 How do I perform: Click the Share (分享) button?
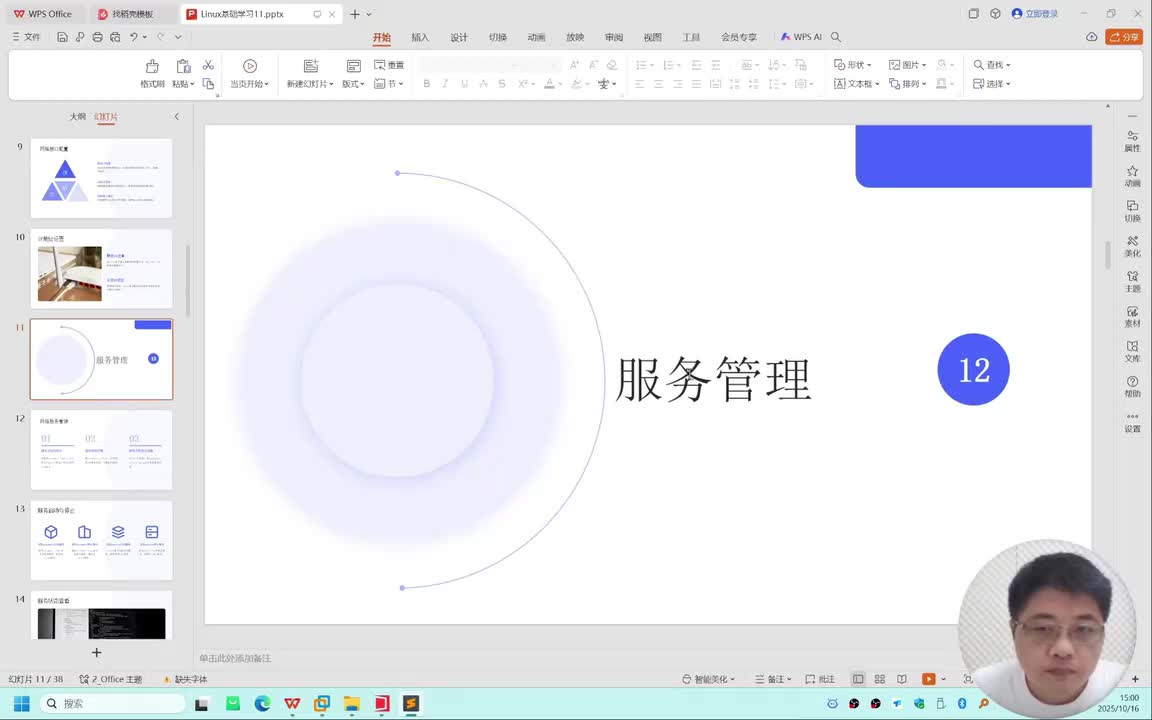pyautogui.click(x=1123, y=37)
